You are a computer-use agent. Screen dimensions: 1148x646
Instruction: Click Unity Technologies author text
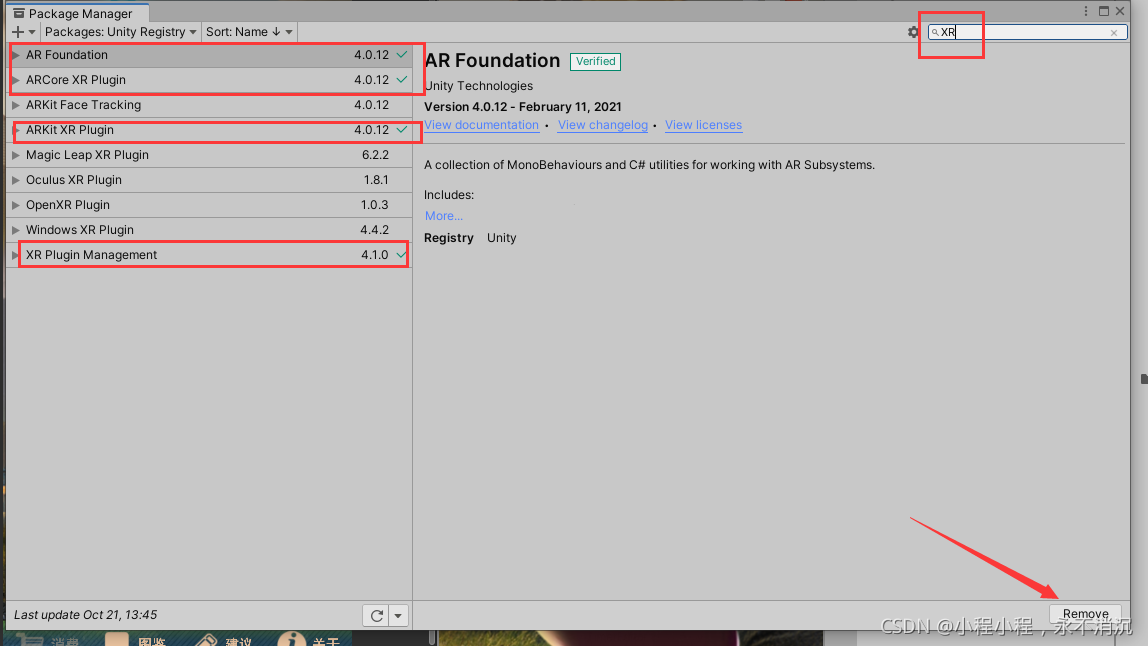pos(479,86)
